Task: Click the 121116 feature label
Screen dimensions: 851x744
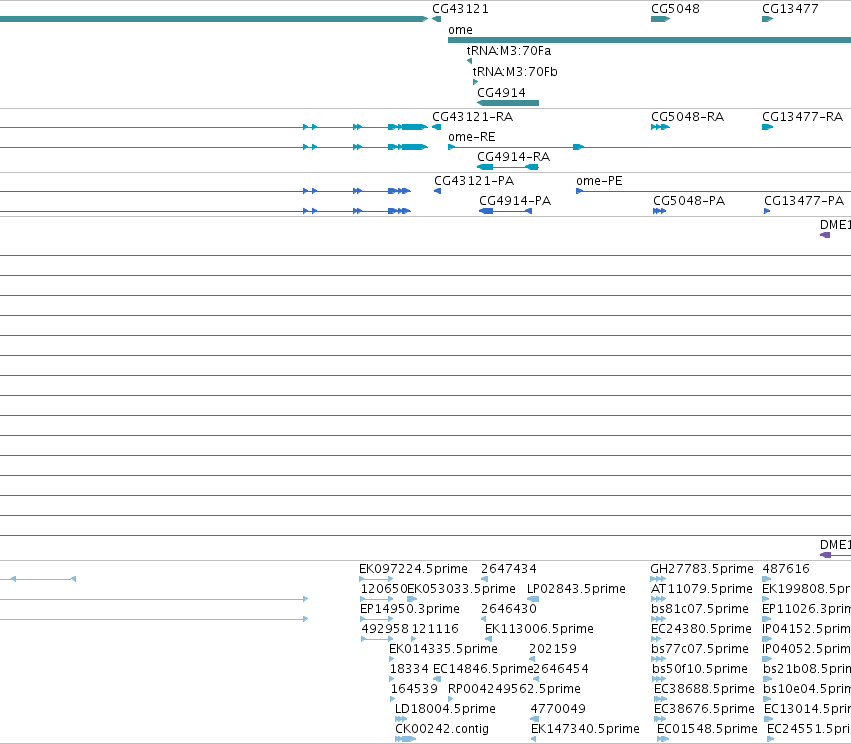Action: 435,629
